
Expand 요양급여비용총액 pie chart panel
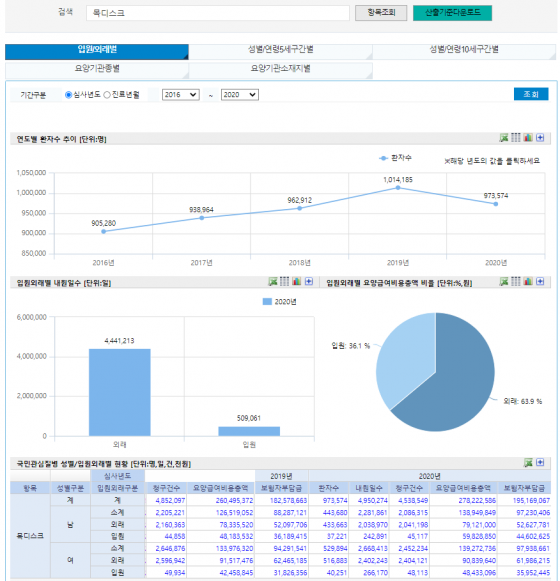coord(540,282)
